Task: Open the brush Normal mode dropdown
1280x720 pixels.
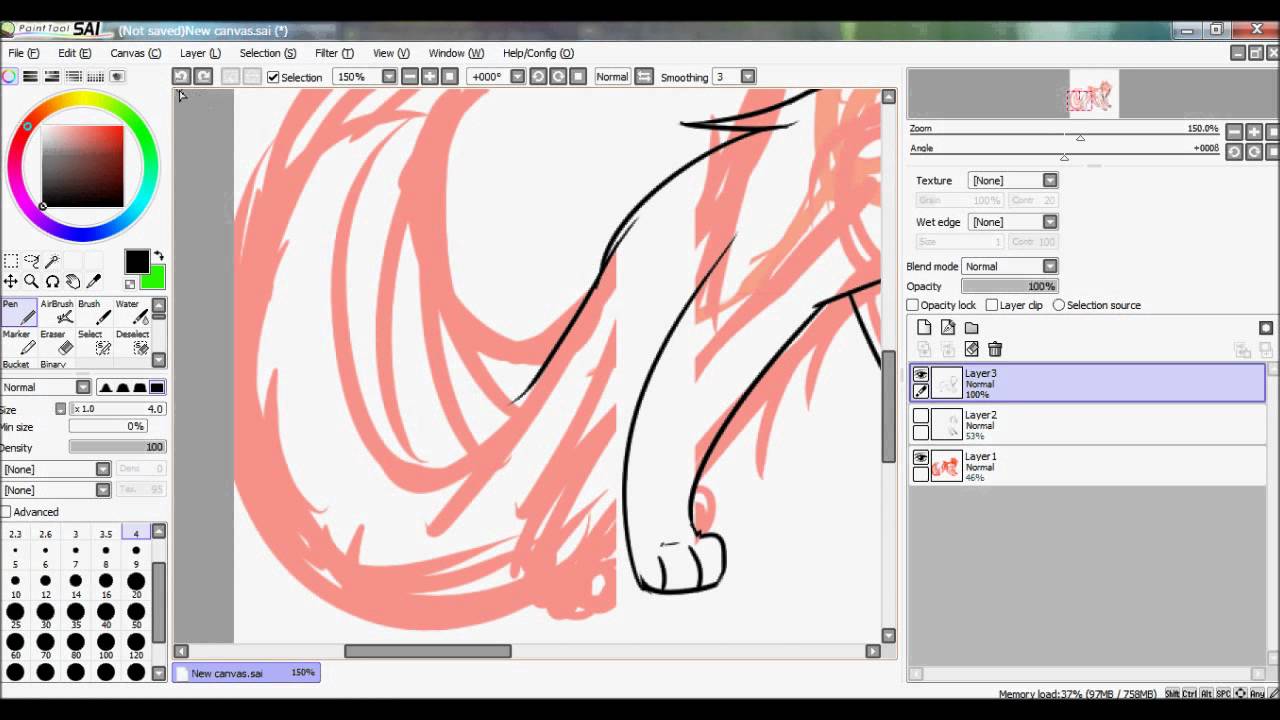Action: [84, 387]
